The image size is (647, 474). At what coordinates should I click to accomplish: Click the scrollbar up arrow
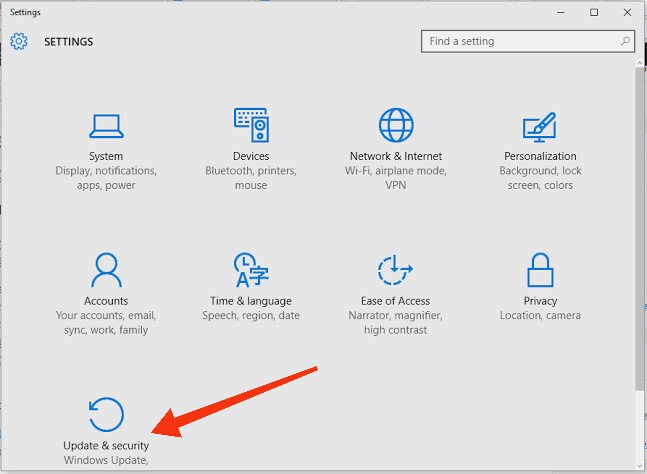639,64
